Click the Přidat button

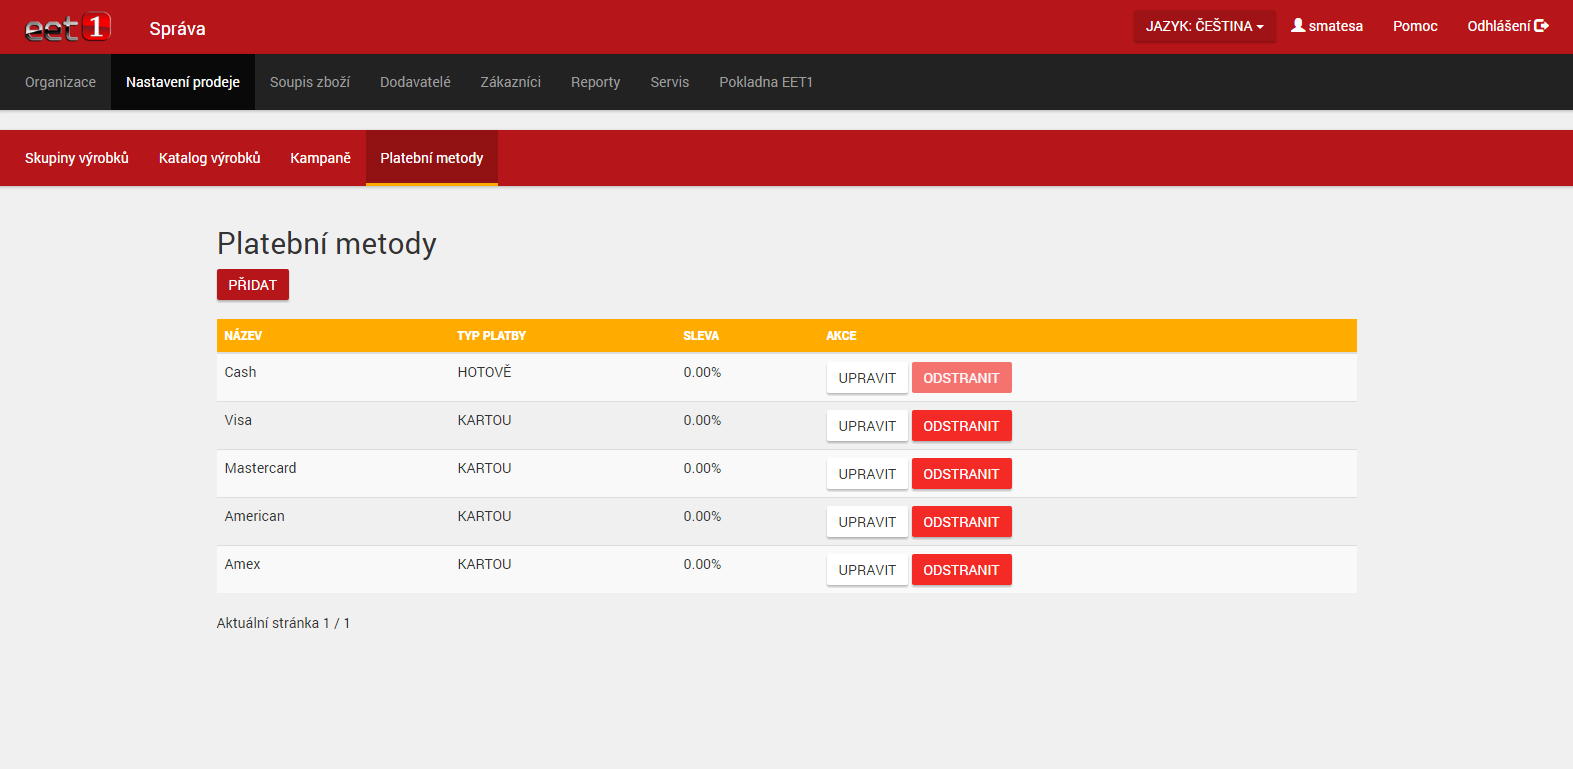(253, 285)
